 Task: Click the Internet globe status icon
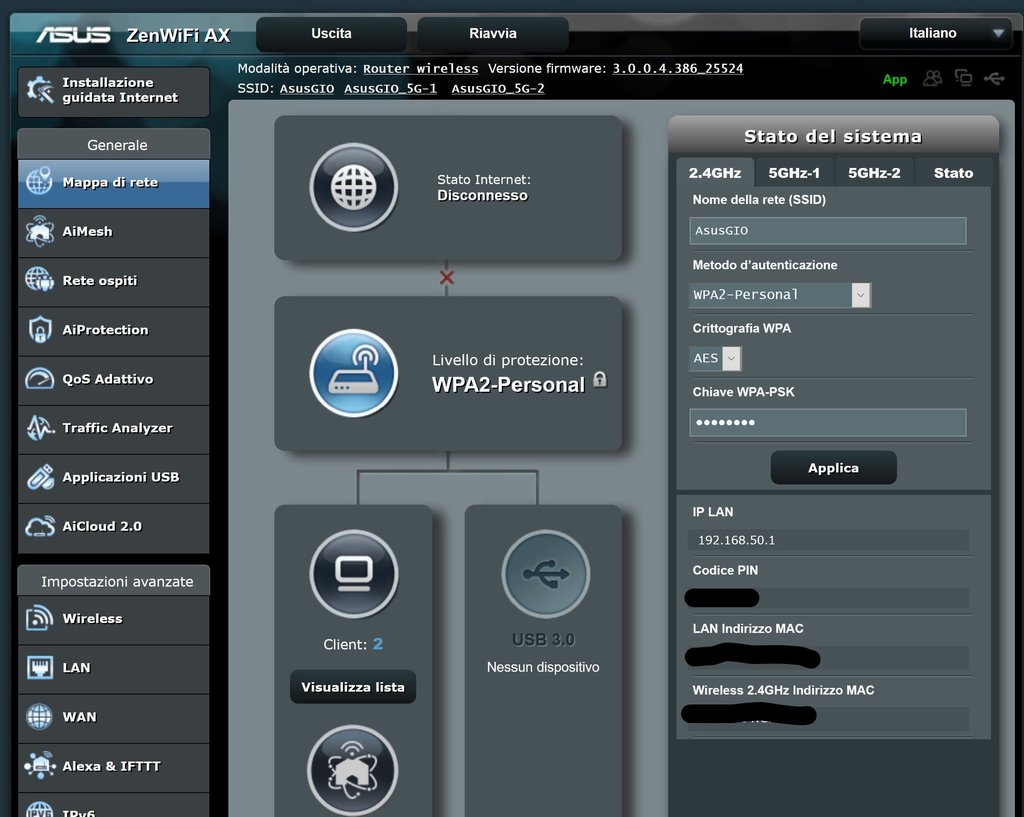pyautogui.click(x=353, y=187)
